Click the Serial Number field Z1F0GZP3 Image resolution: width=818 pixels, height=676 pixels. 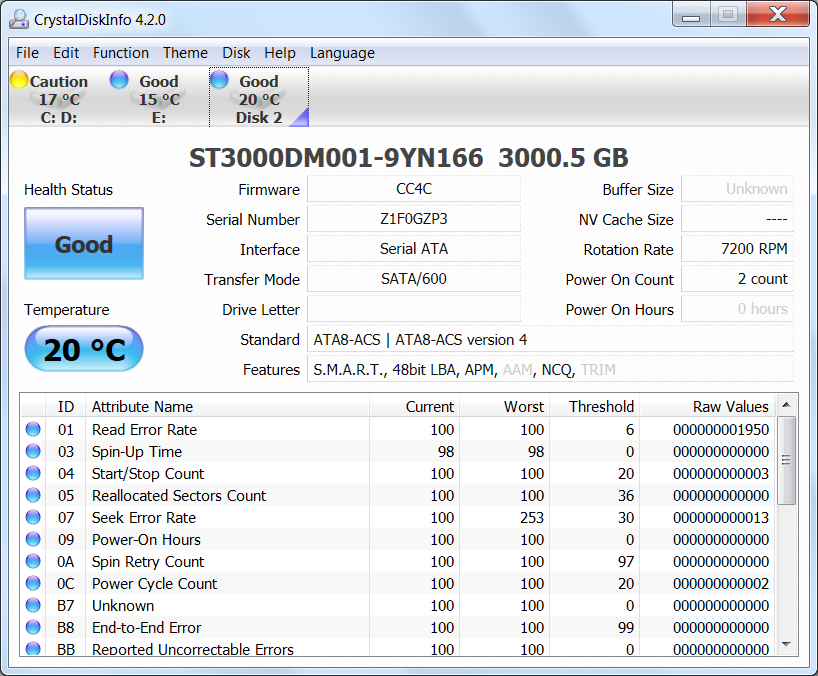click(x=414, y=219)
